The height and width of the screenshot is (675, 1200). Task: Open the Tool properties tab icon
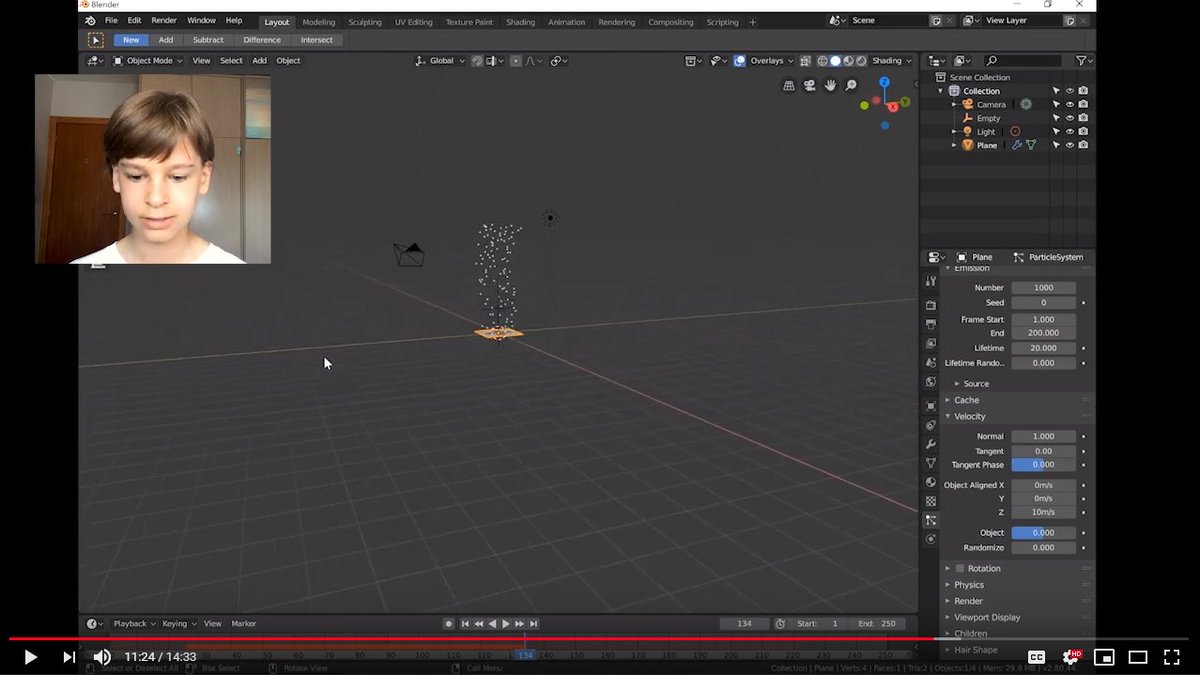click(x=931, y=281)
